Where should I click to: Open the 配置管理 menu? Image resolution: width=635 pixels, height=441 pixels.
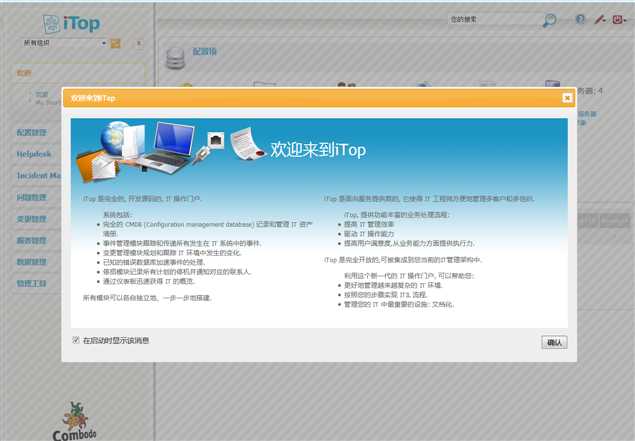[x=32, y=132]
